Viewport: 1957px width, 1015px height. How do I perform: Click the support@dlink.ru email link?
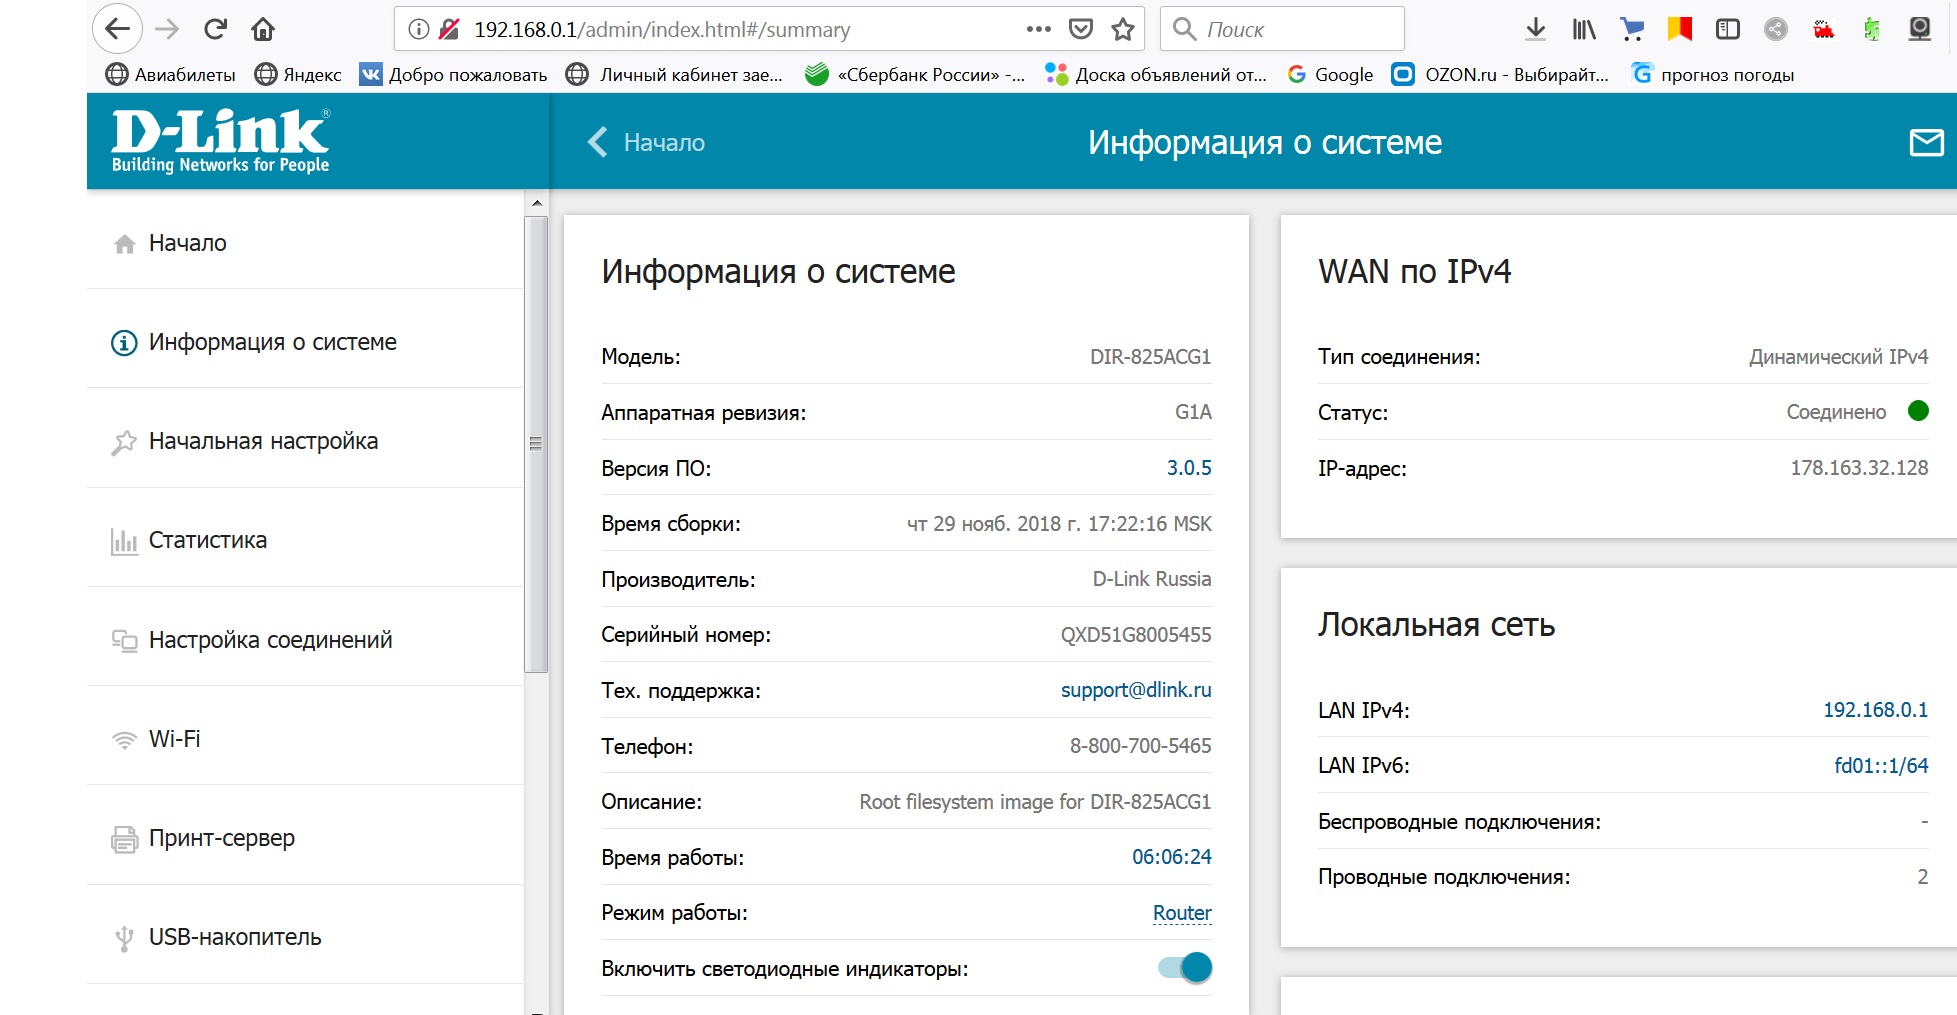[x=1135, y=690]
